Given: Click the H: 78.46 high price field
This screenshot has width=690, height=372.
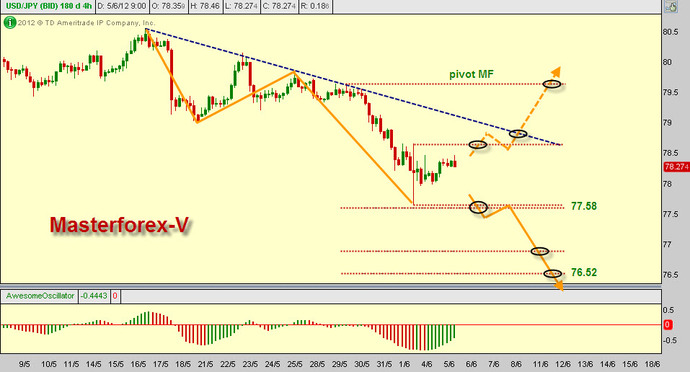Looking at the screenshot, I should click(205, 7).
